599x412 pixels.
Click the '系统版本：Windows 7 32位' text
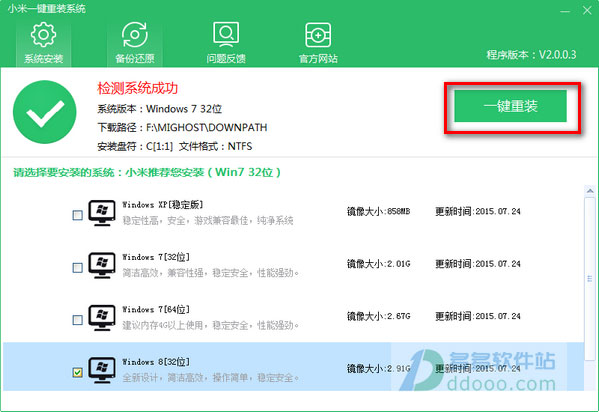click(x=160, y=109)
